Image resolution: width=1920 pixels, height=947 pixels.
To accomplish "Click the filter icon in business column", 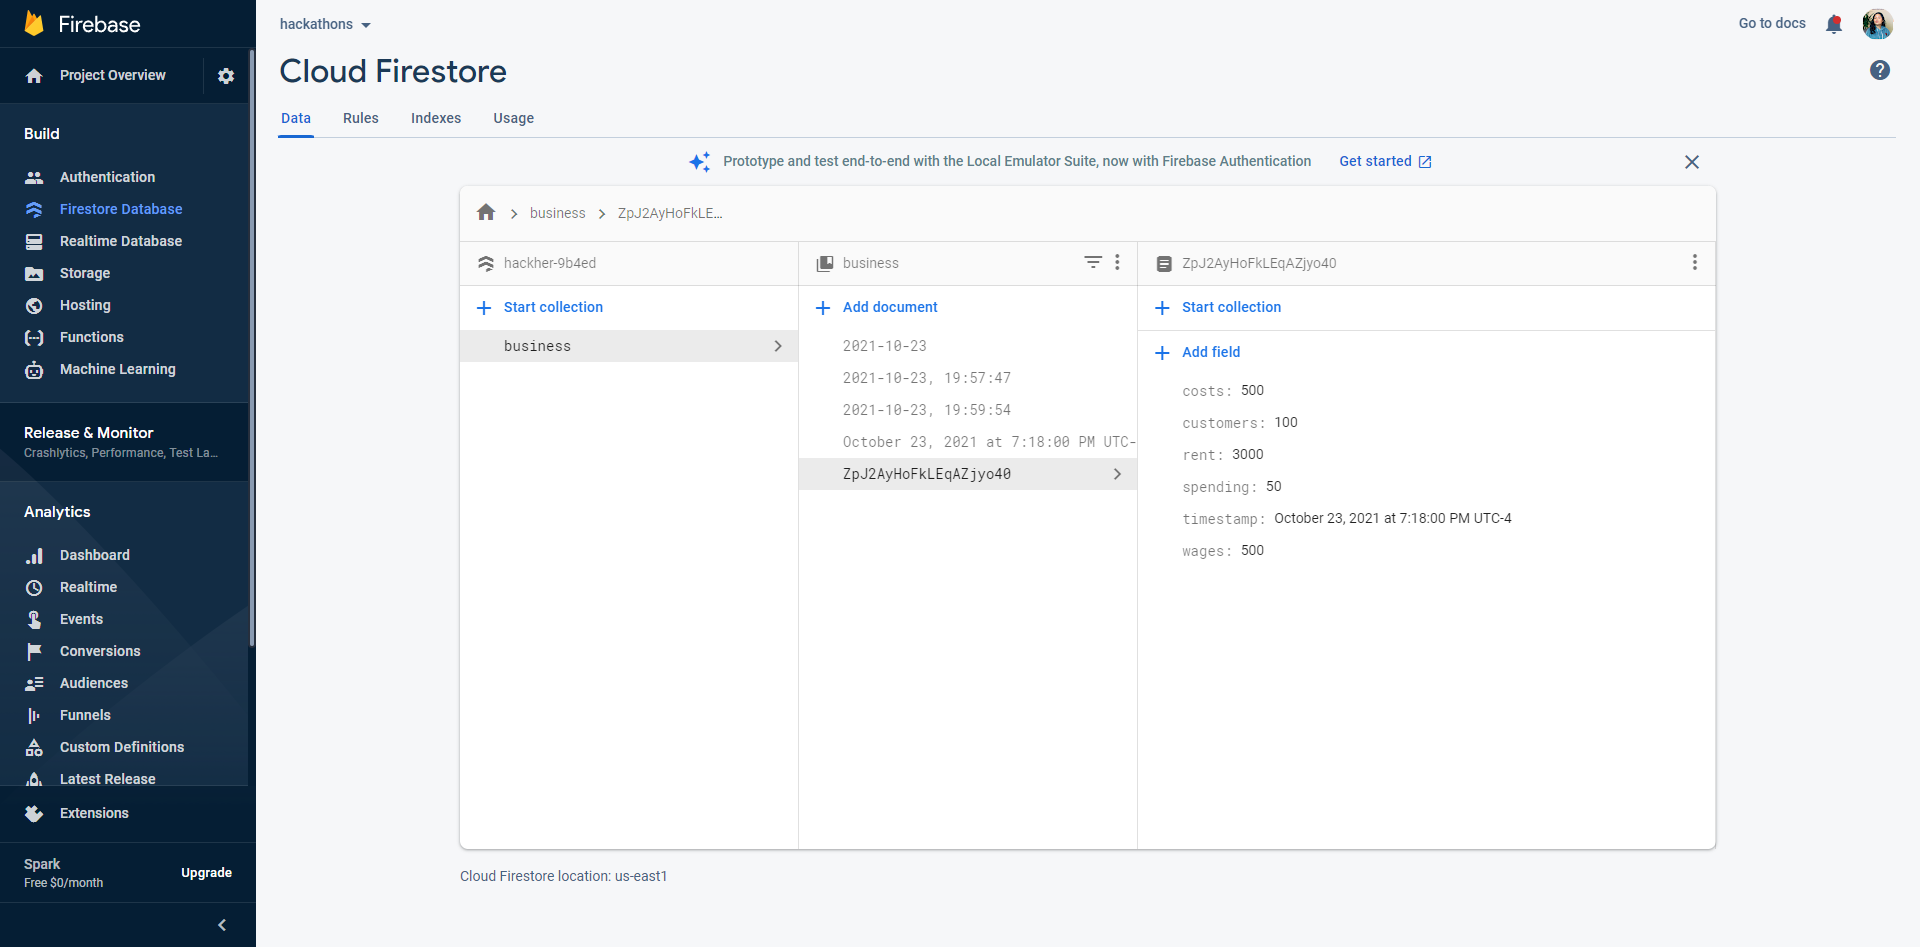I will coord(1093,262).
